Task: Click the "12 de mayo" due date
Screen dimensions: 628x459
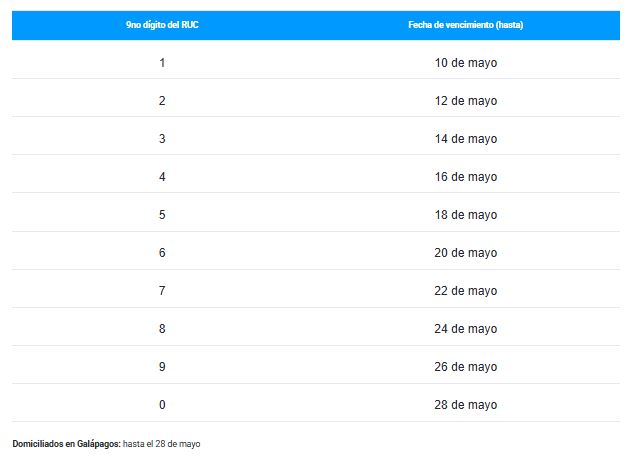Action: [465, 101]
